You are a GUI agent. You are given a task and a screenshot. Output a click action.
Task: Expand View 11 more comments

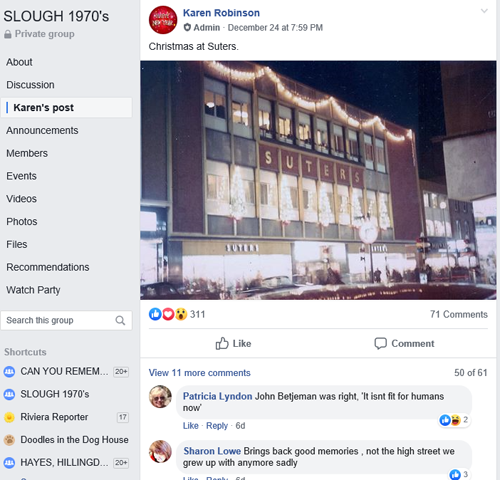(199, 373)
